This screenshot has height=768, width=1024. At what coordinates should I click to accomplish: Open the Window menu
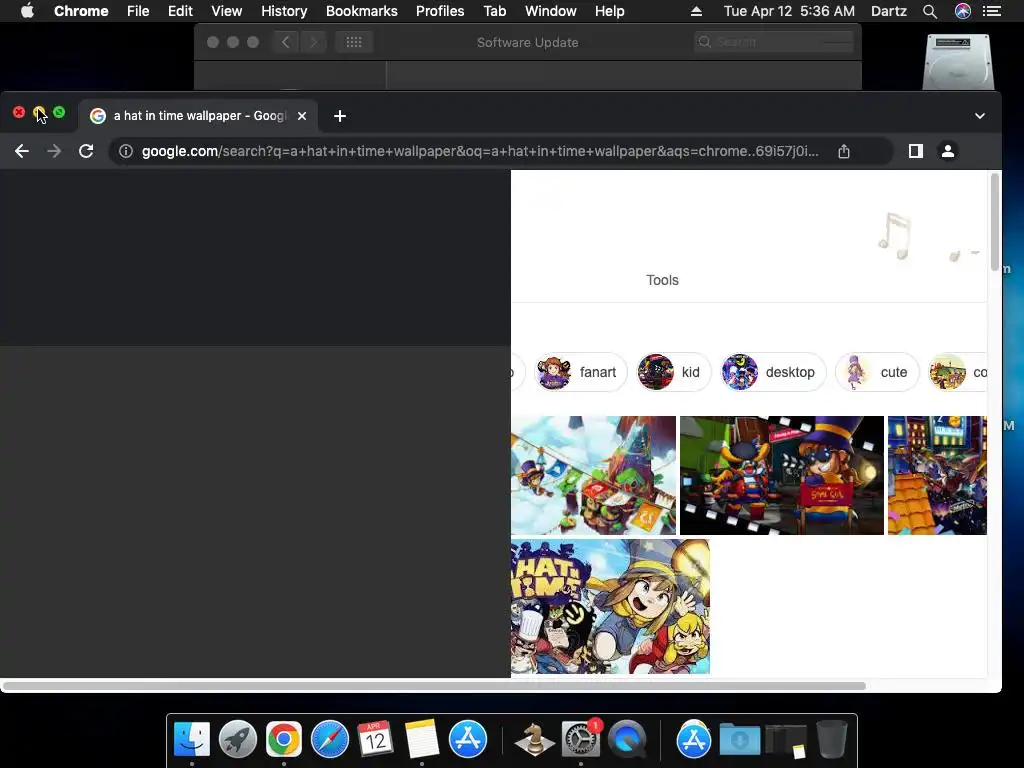click(551, 11)
